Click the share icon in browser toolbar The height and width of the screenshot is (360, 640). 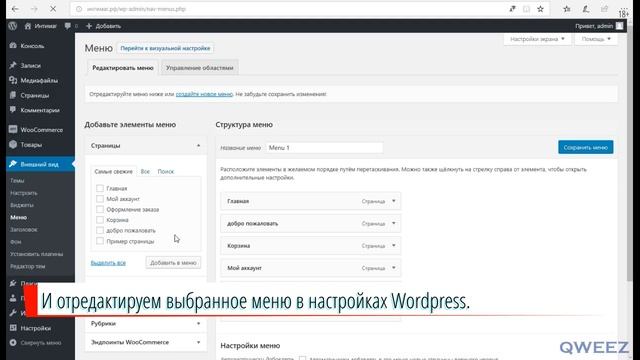coord(604,9)
